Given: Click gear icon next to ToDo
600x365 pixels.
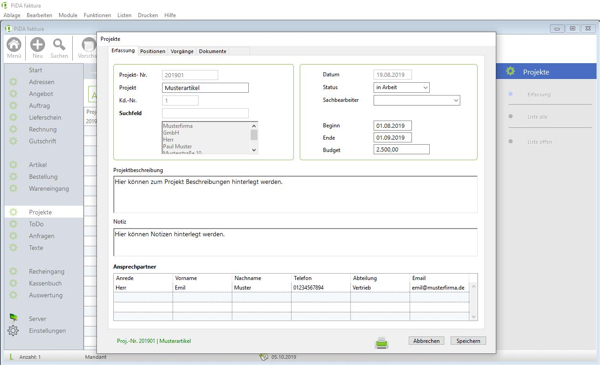Looking at the screenshot, I should (13, 224).
